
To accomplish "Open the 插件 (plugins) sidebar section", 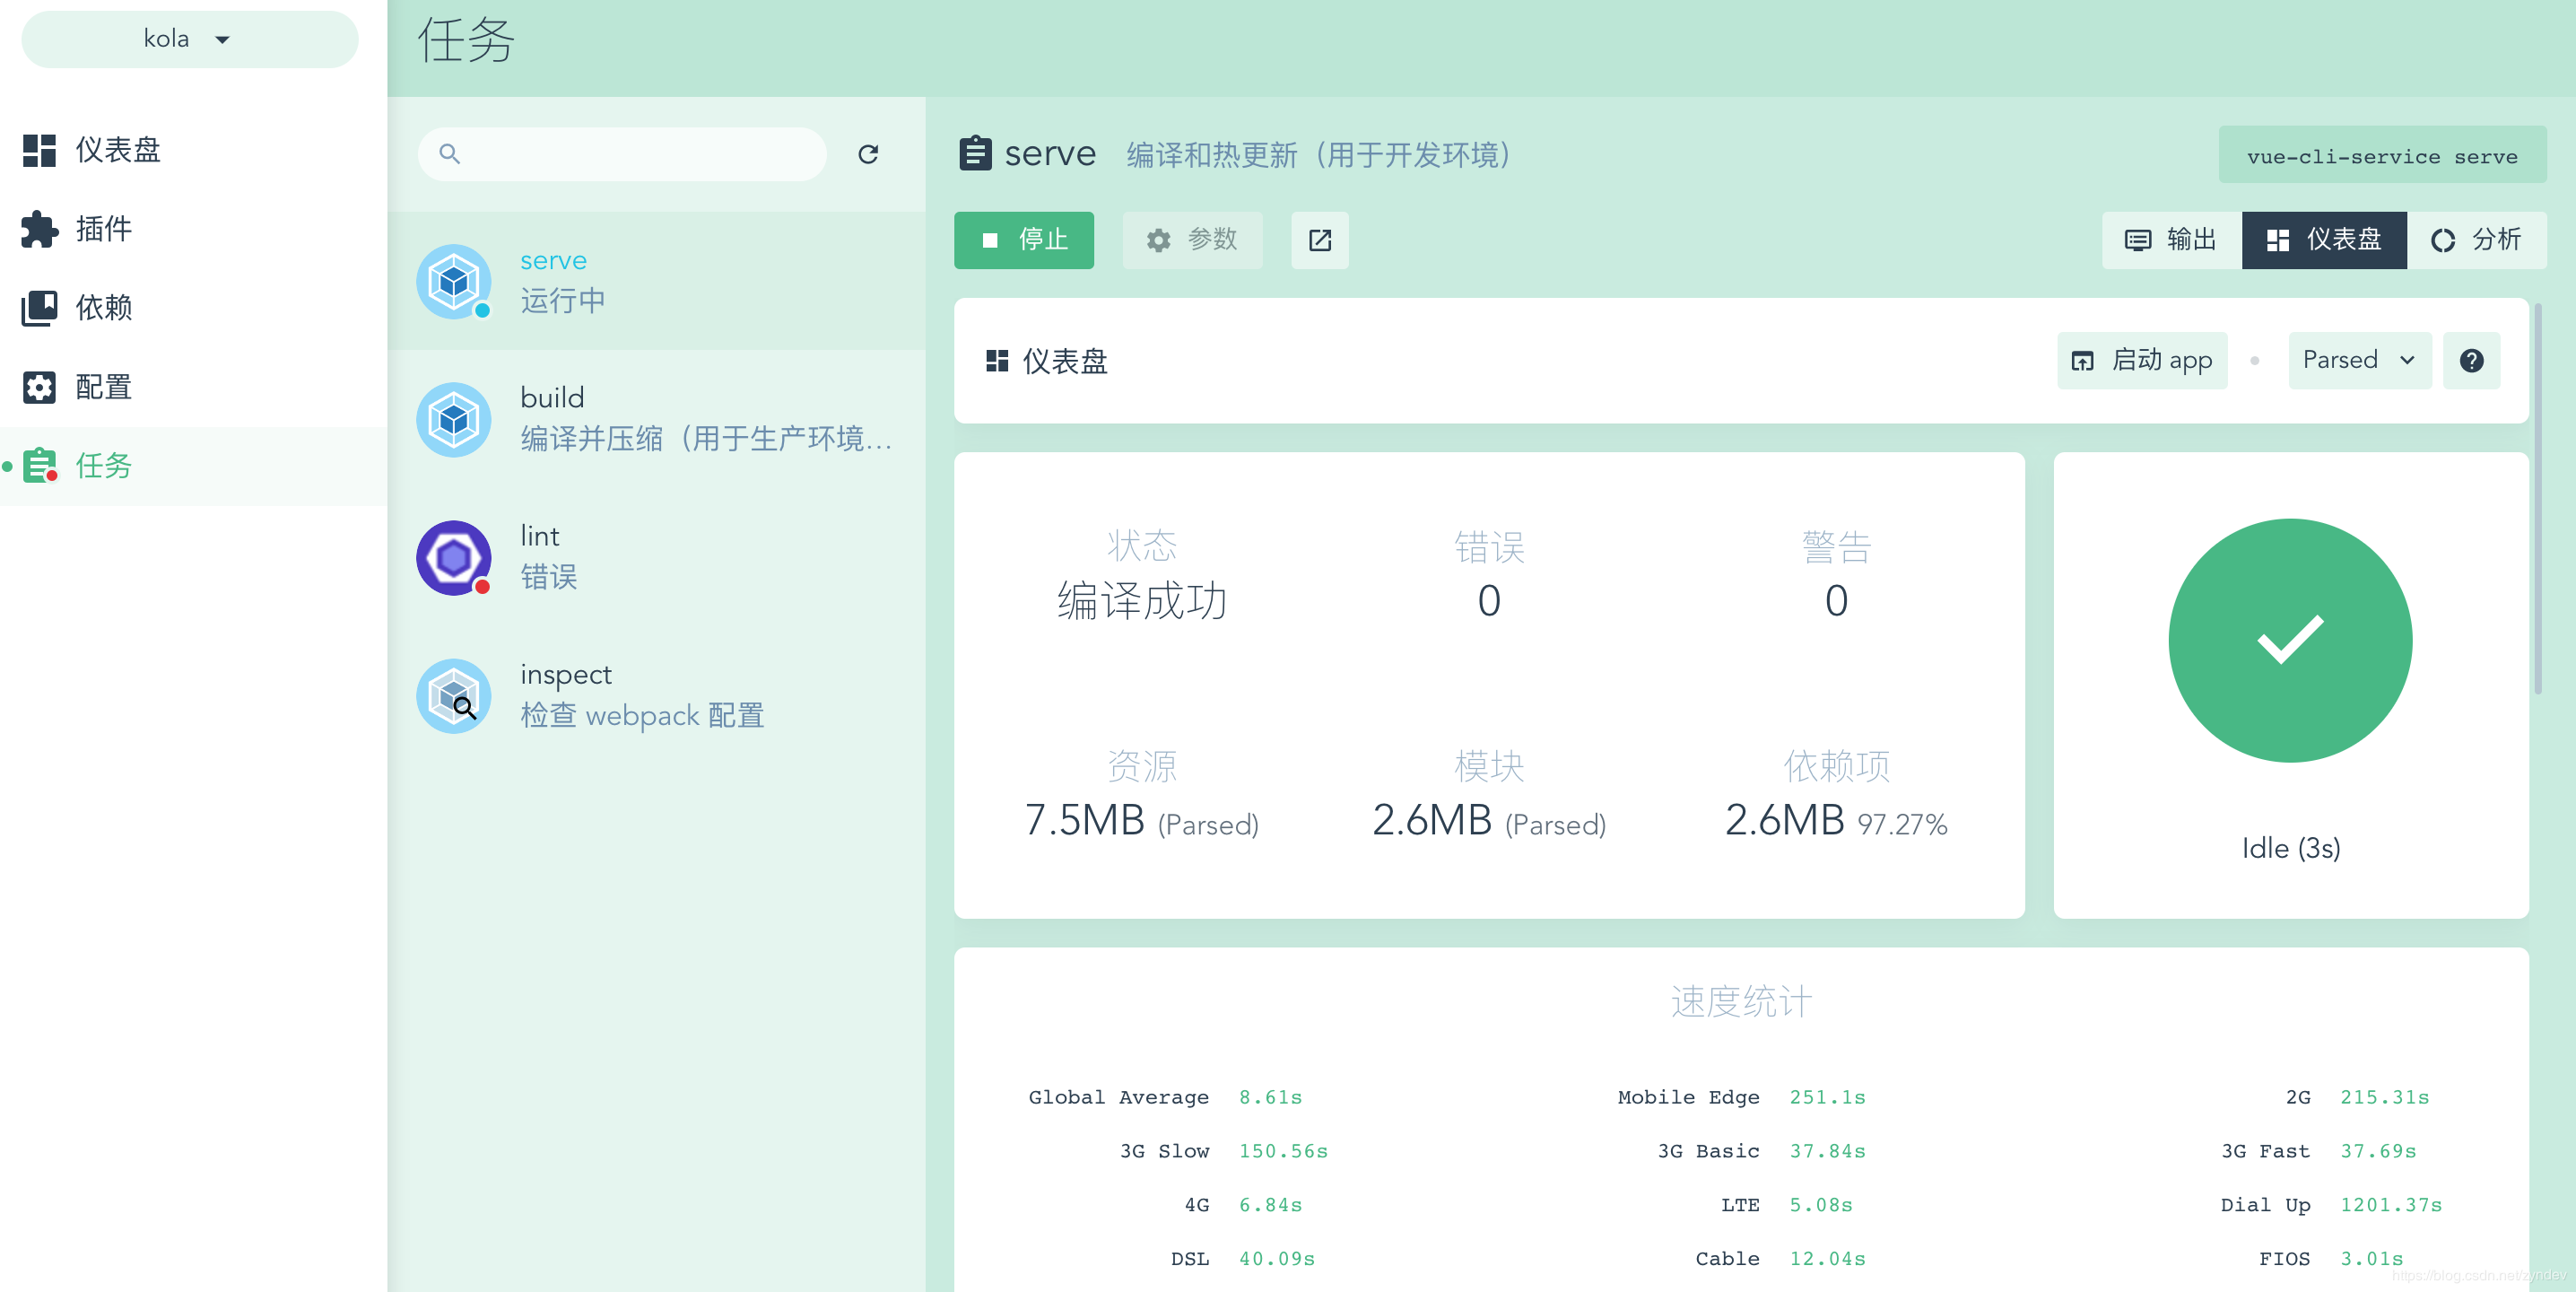I will click(x=103, y=229).
